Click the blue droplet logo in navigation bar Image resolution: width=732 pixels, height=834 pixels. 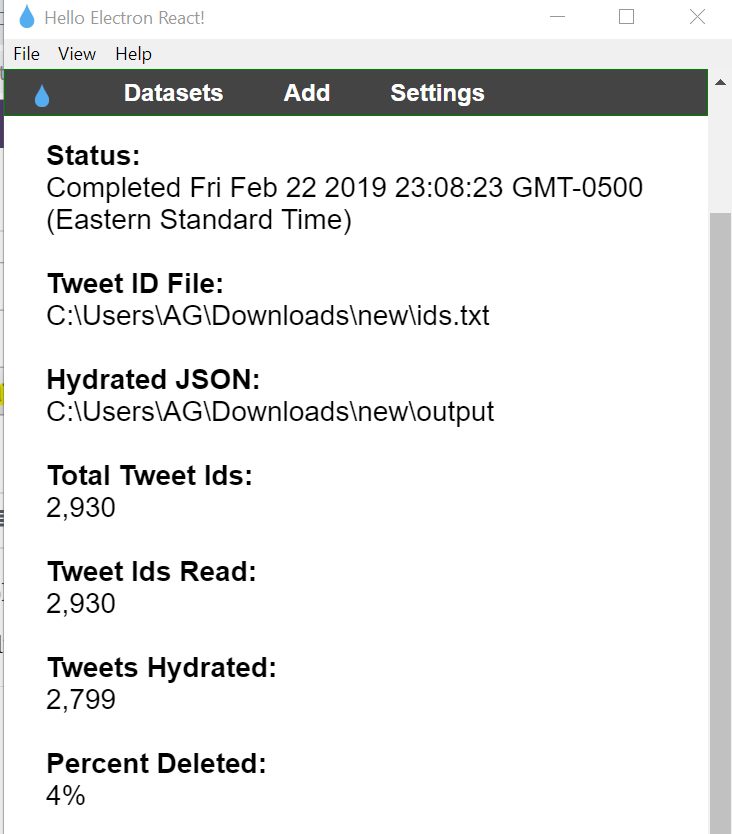[x=41, y=95]
